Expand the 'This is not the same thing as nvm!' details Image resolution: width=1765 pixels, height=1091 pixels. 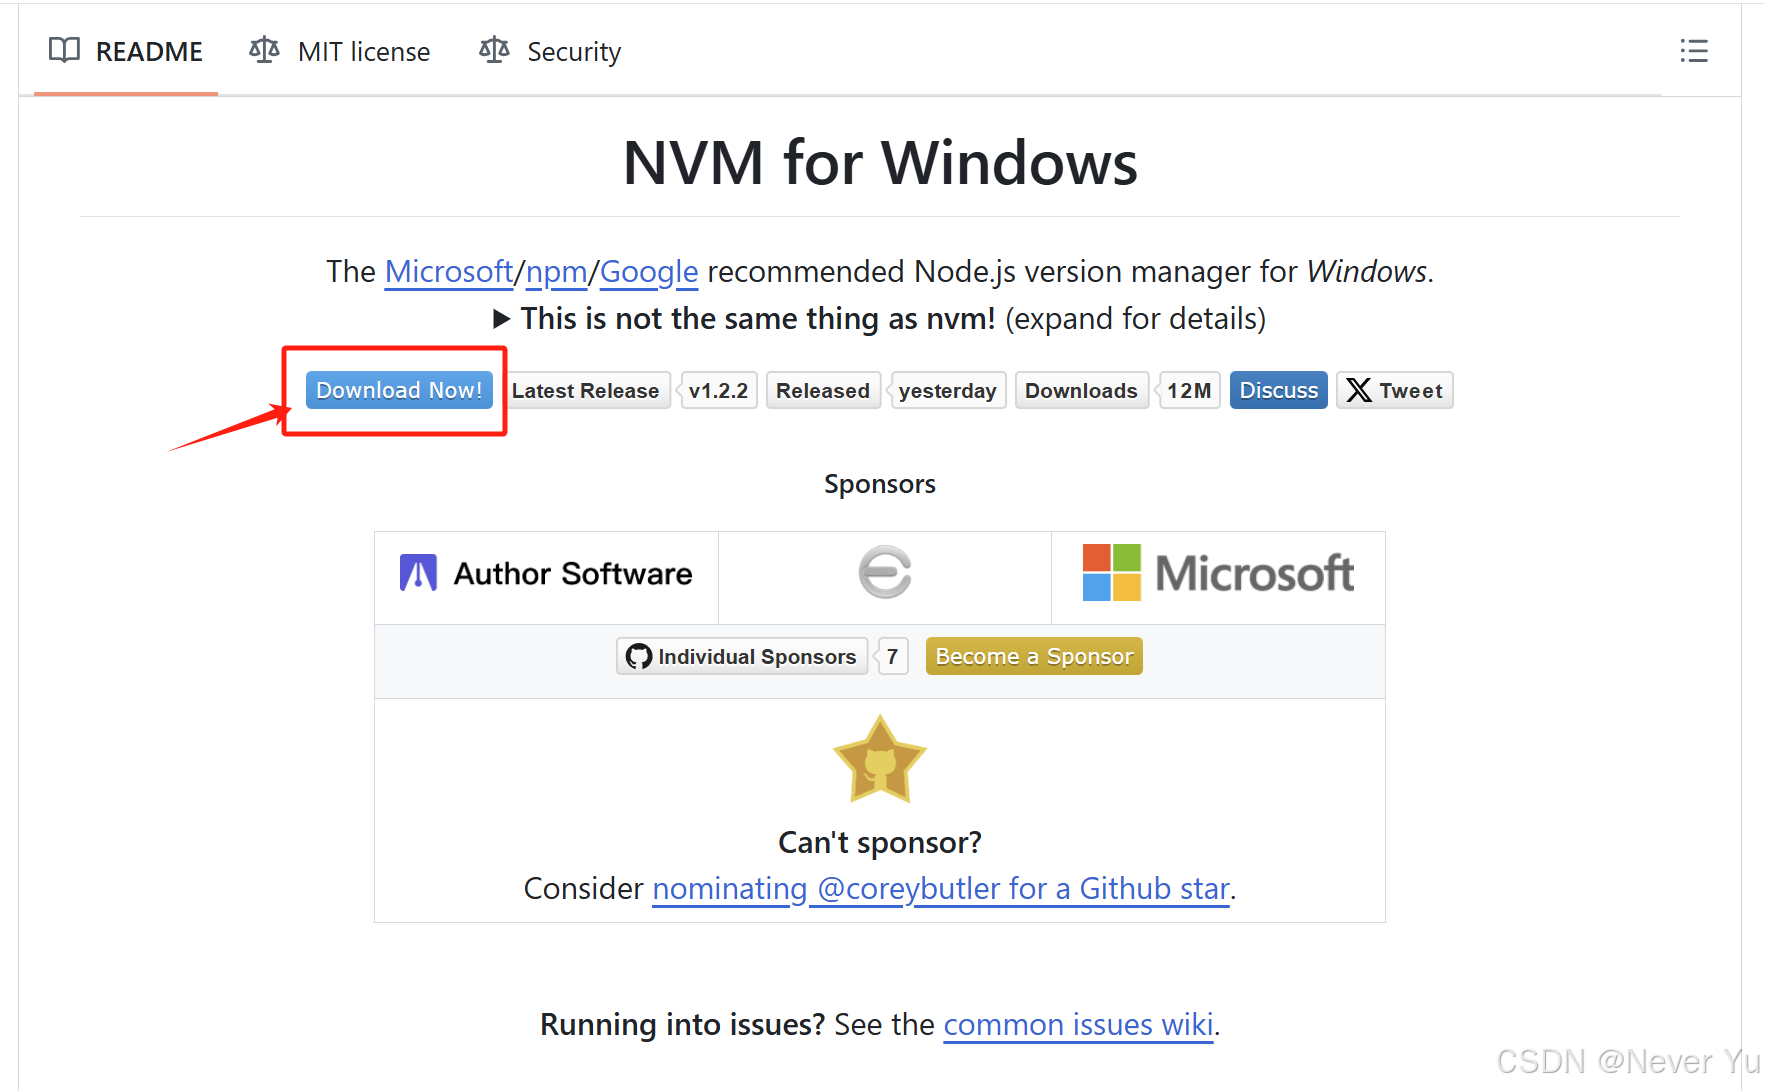[880, 318]
